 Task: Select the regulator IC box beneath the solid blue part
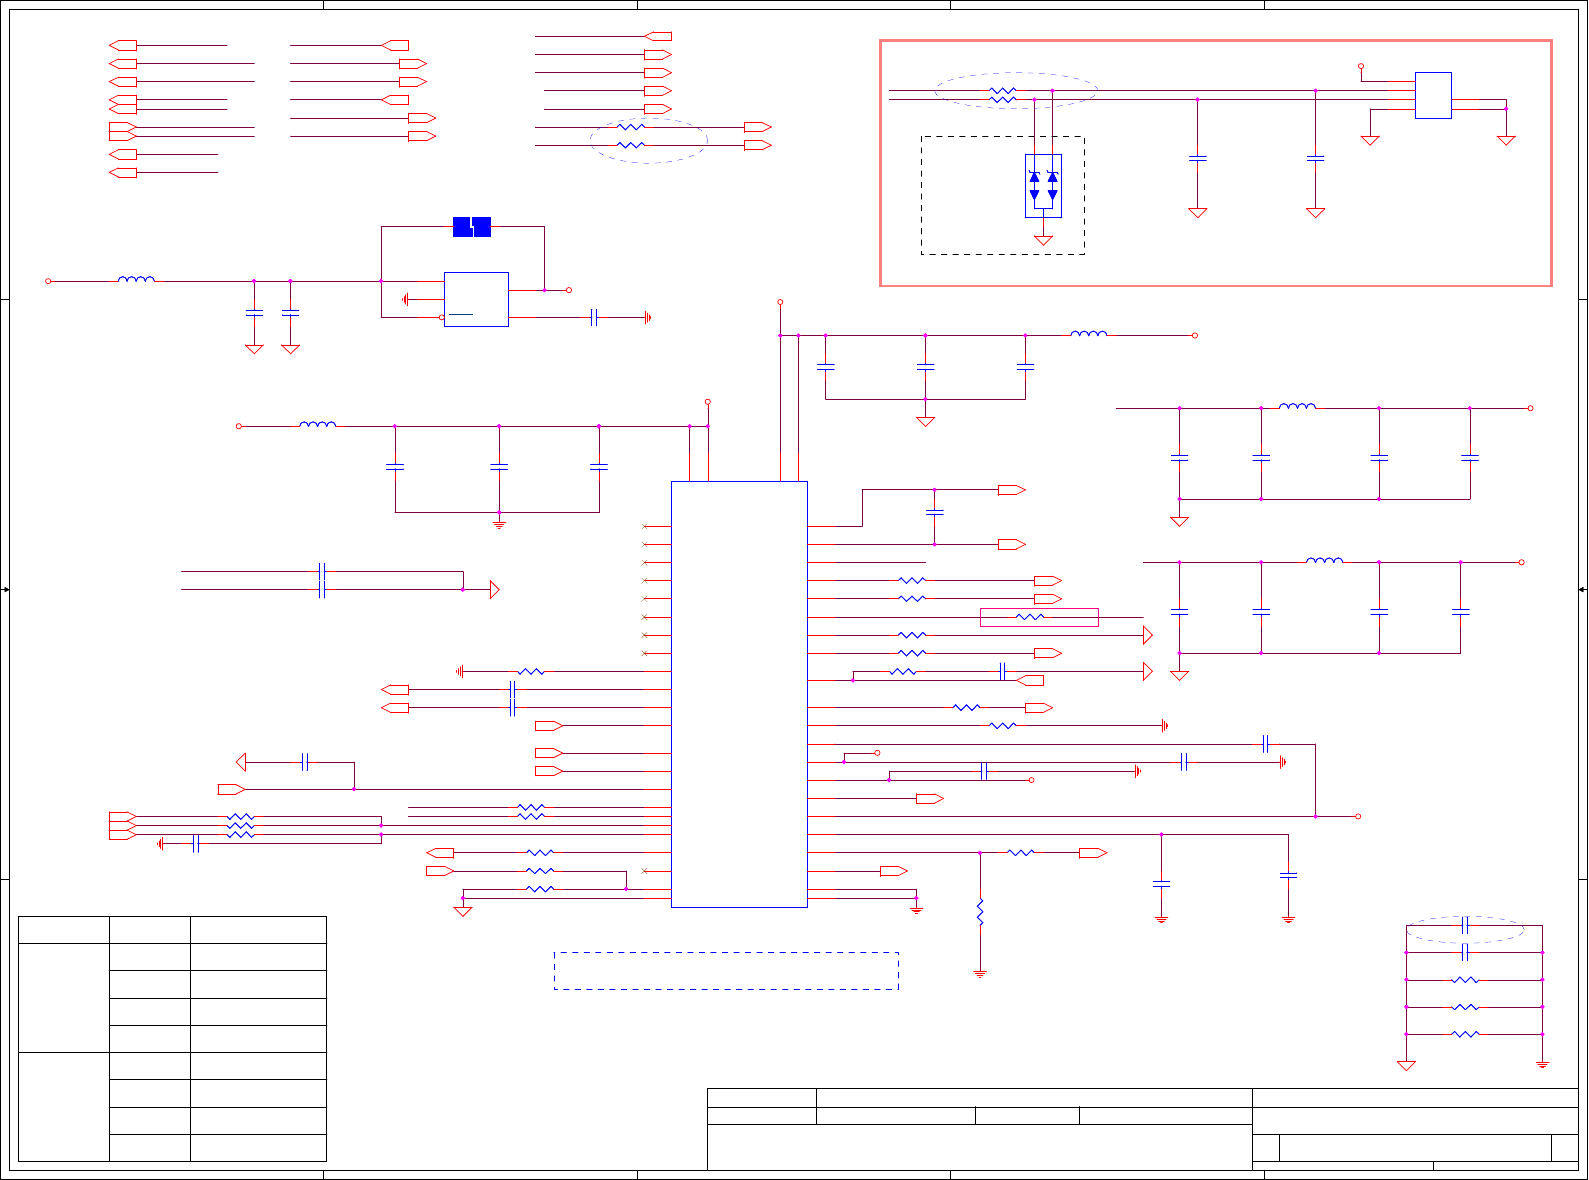pos(476,299)
